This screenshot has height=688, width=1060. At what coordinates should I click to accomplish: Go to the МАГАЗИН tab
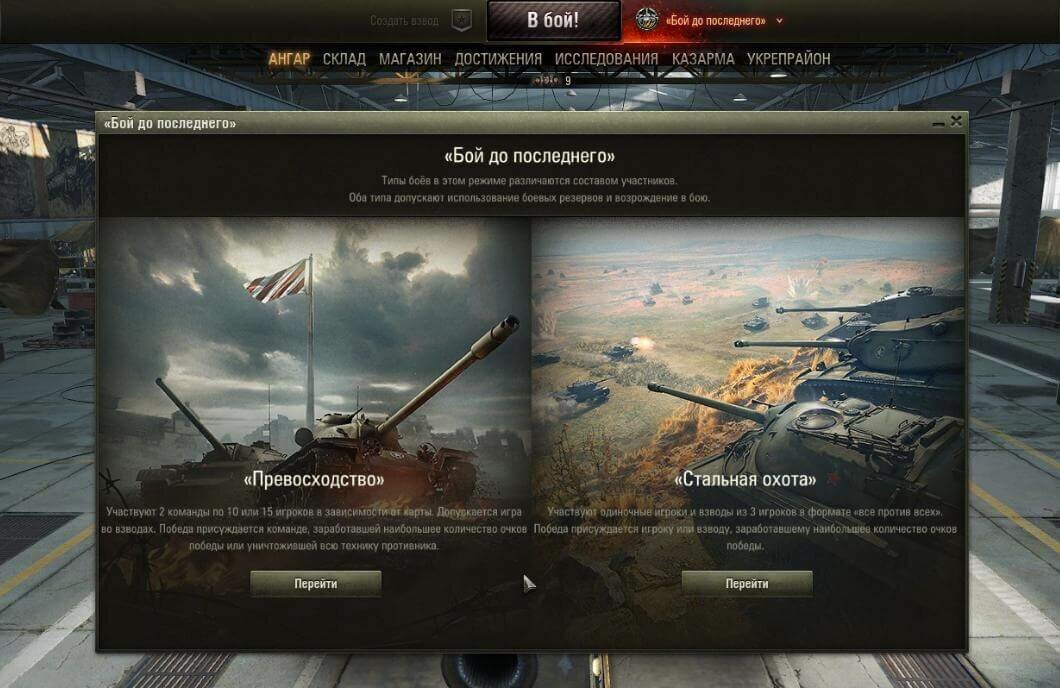click(x=410, y=59)
